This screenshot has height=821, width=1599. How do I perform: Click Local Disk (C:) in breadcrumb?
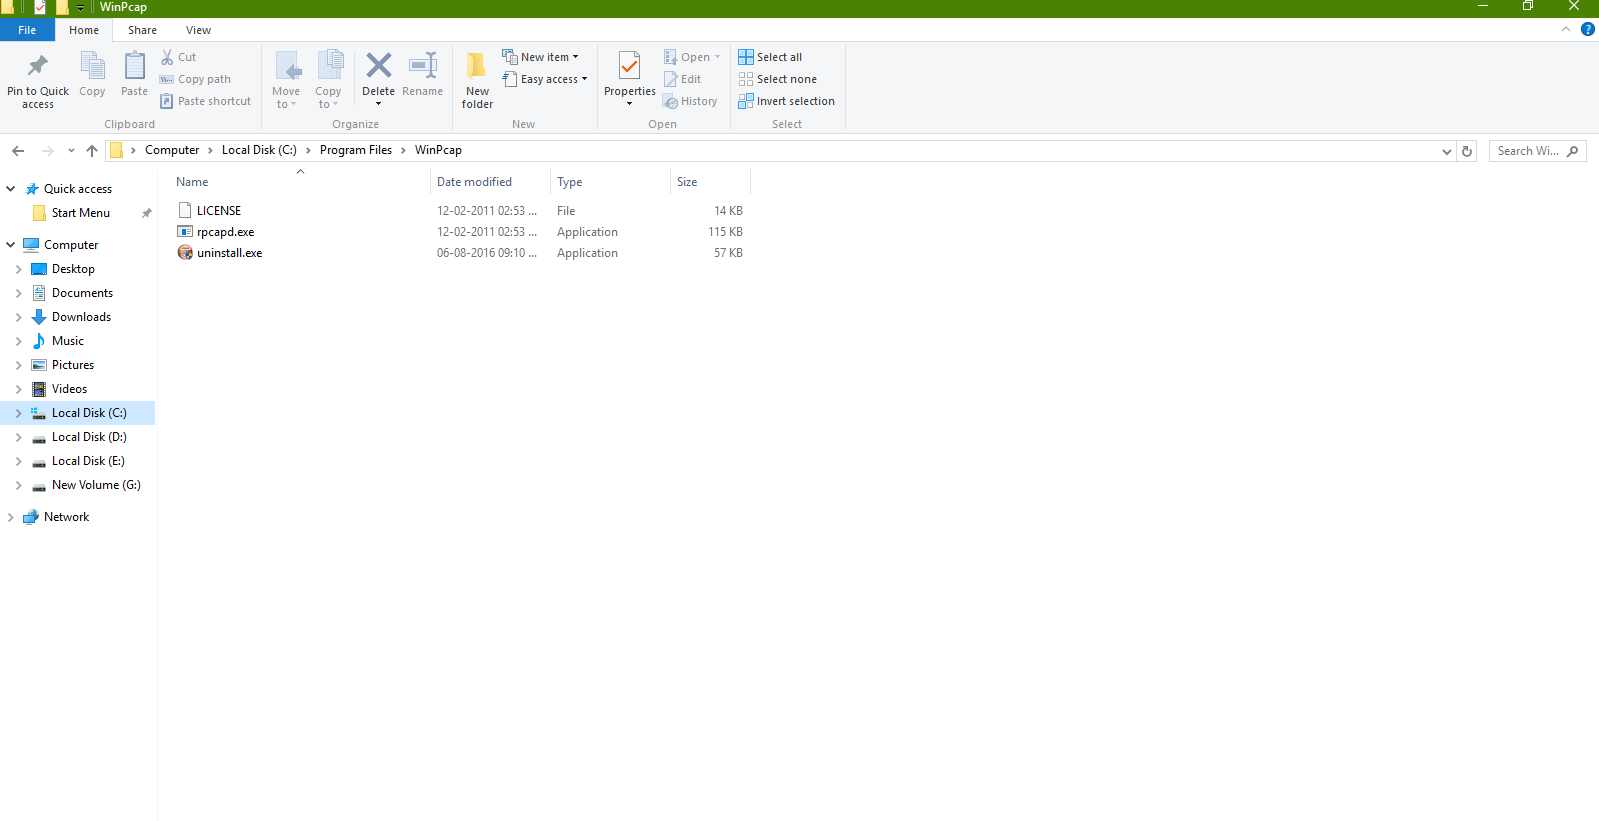click(259, 150)
